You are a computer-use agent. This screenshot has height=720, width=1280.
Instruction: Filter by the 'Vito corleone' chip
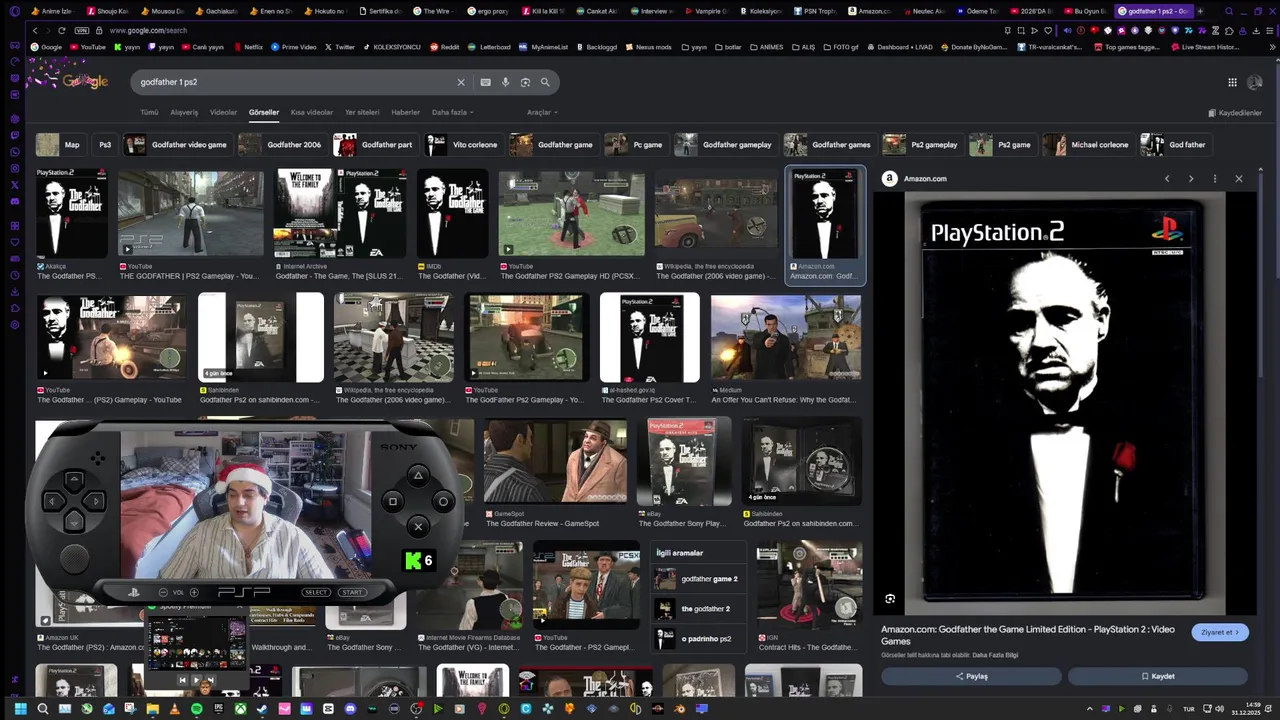[464, 145]
